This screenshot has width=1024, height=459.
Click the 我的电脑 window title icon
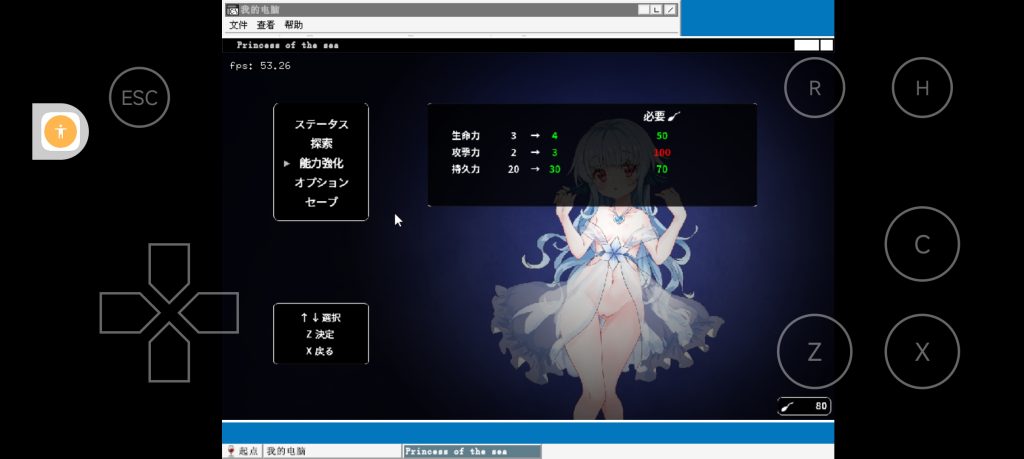tap(232, 10)
